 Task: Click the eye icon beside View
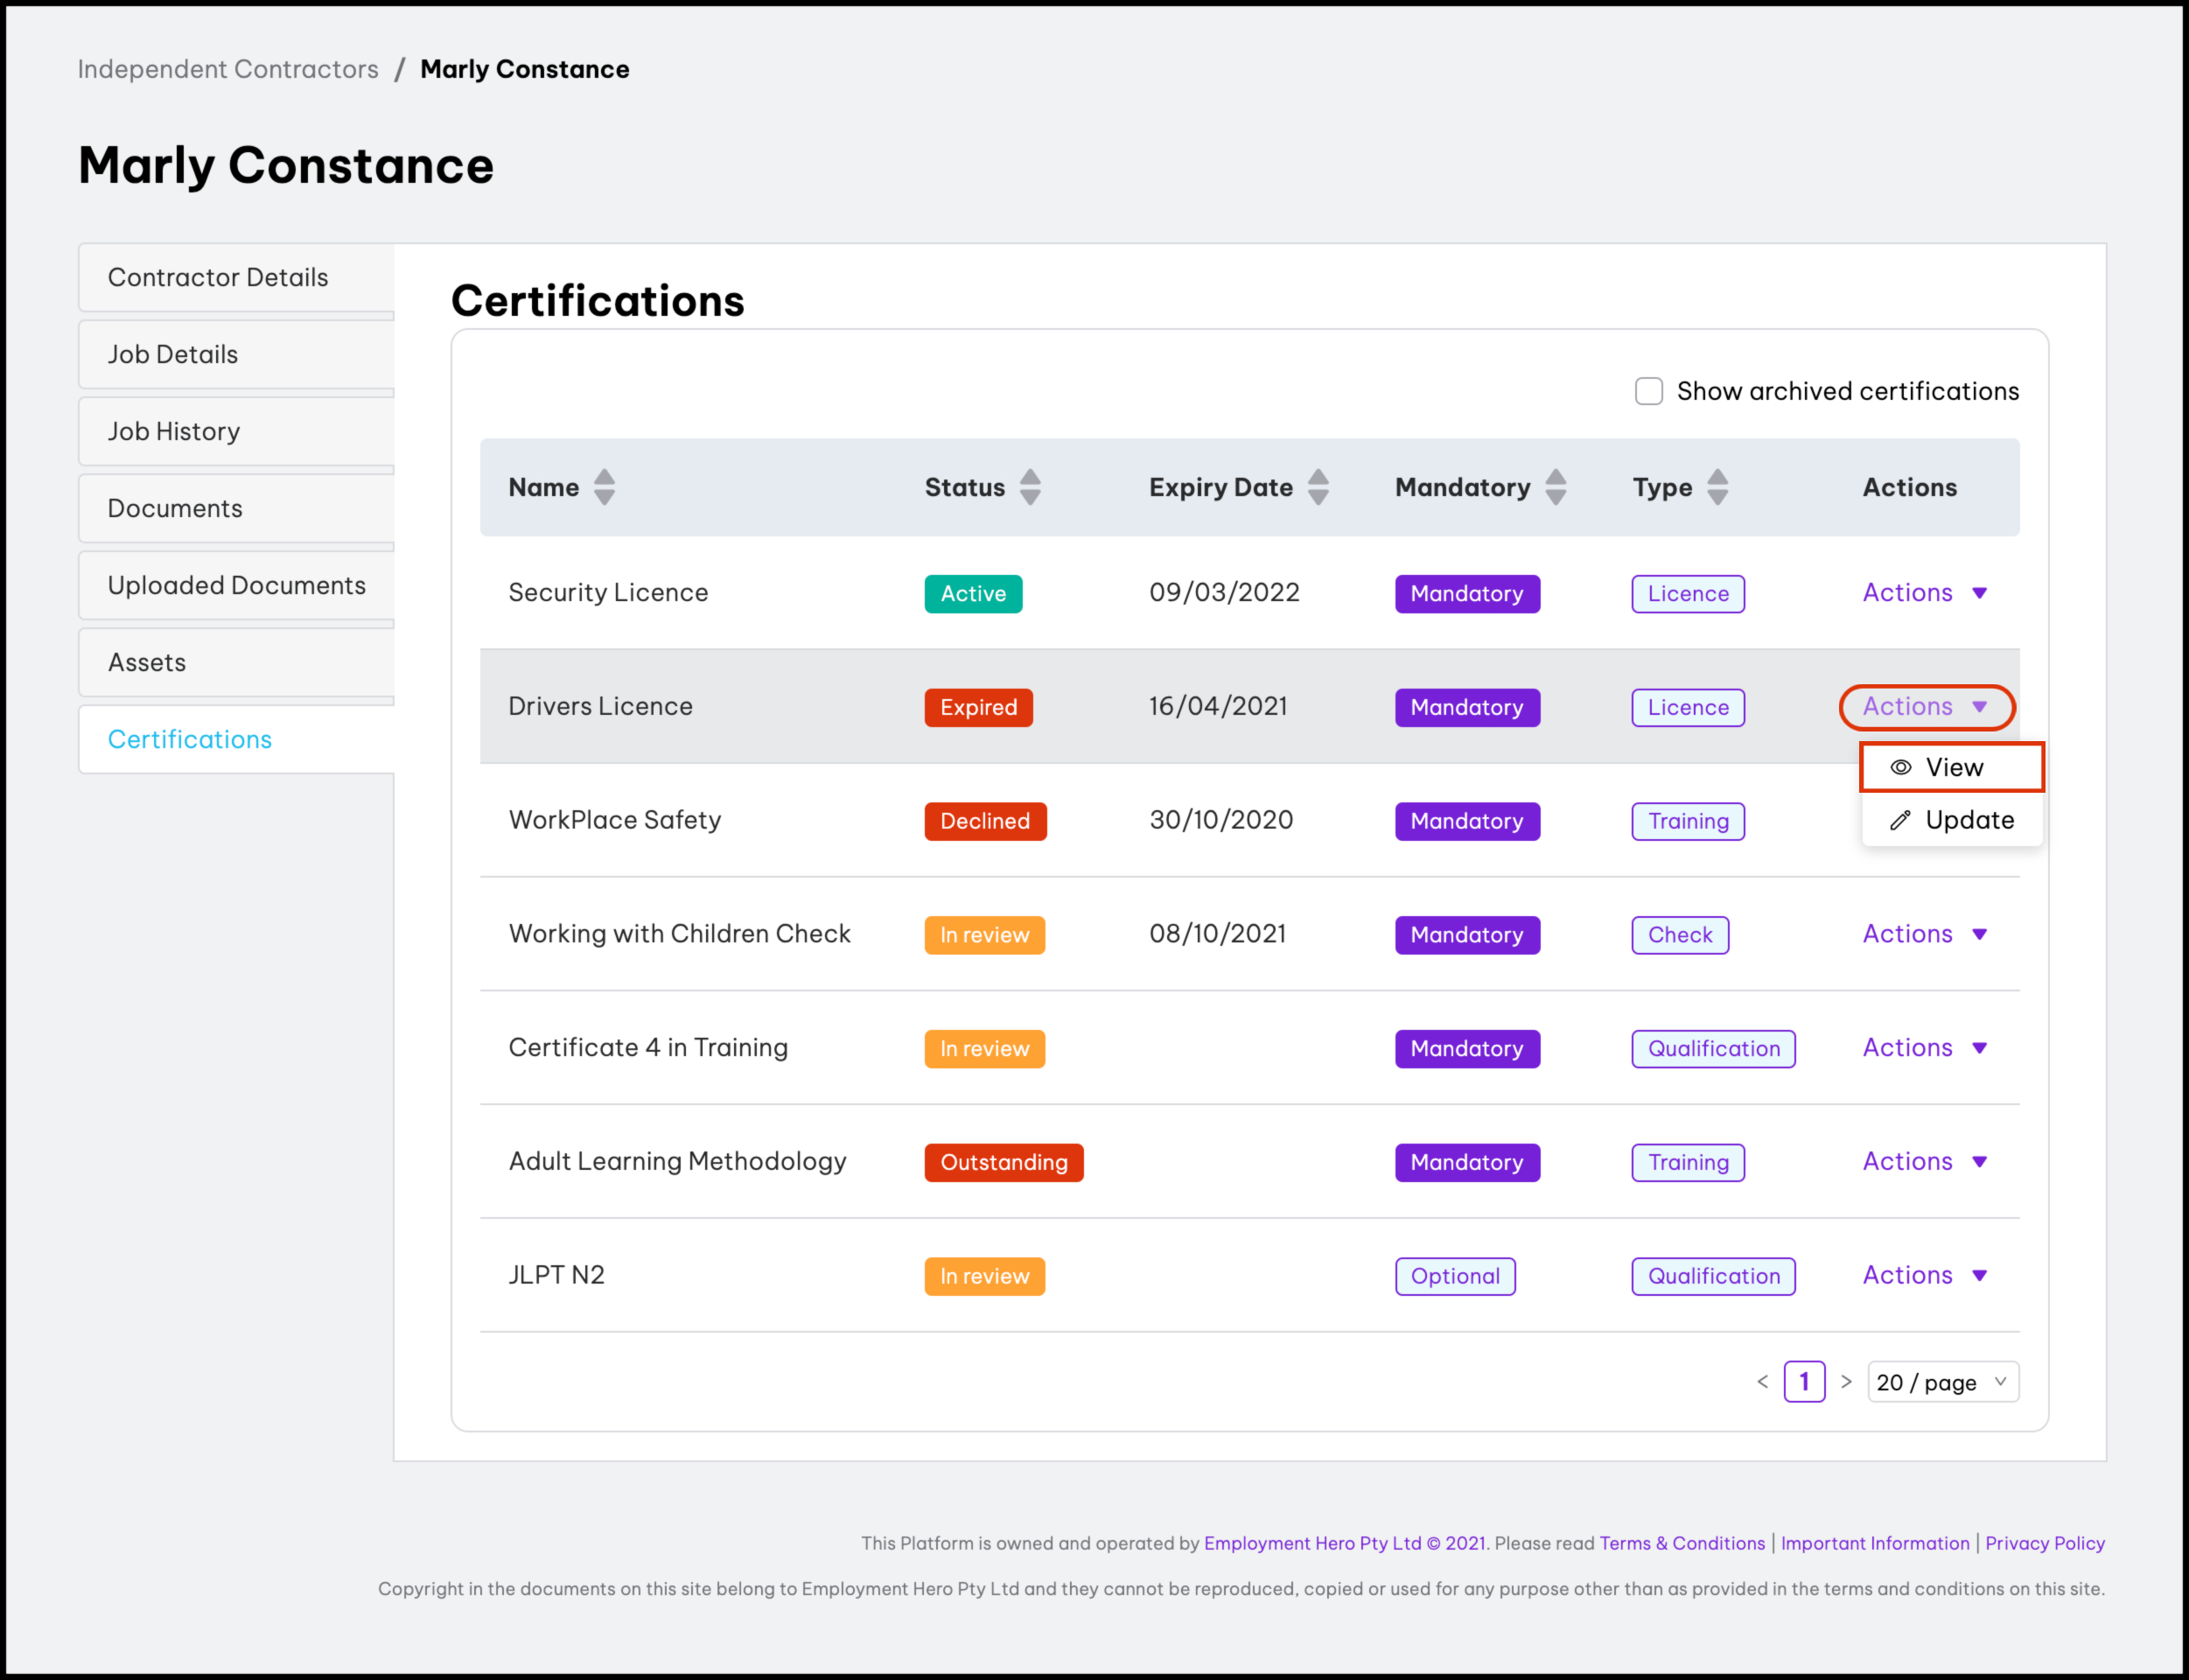click(1900, 767)
